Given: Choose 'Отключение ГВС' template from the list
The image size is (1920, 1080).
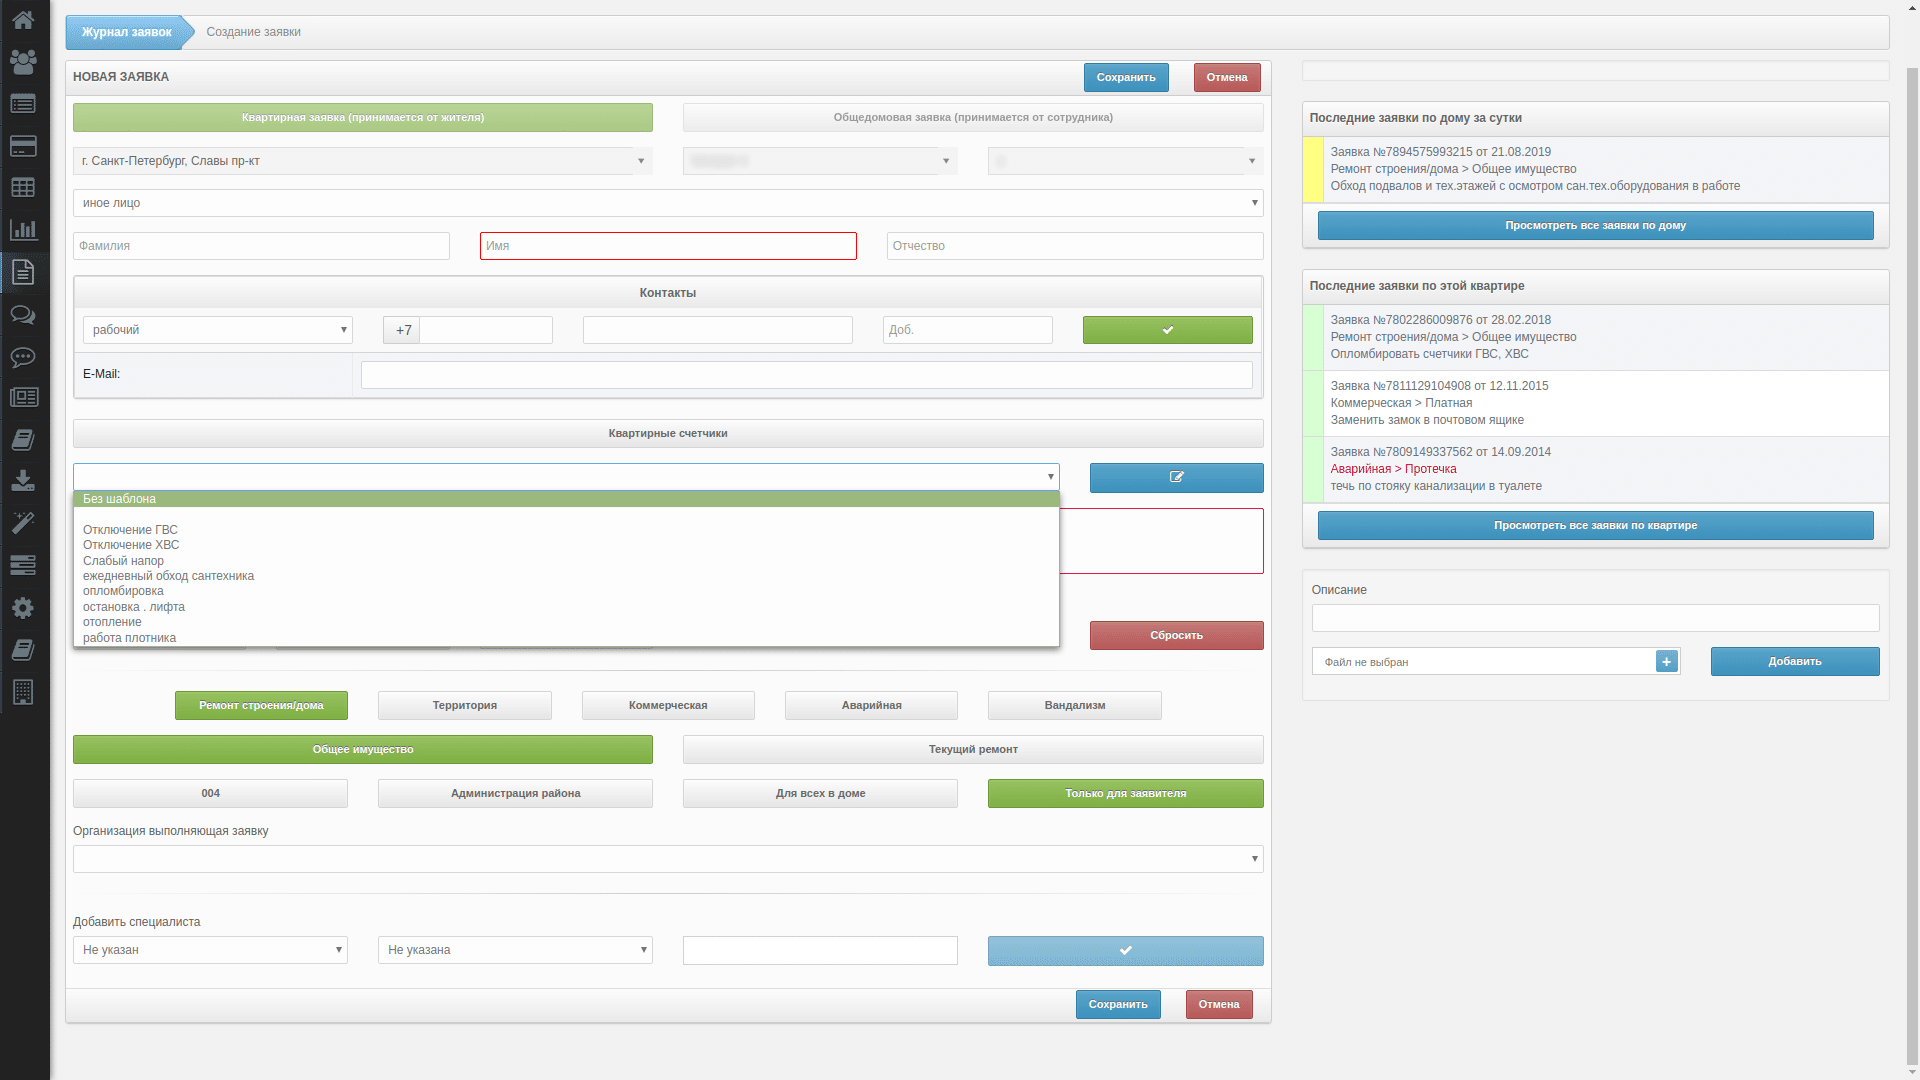Looking at the screenshot, I should point(130,530).
